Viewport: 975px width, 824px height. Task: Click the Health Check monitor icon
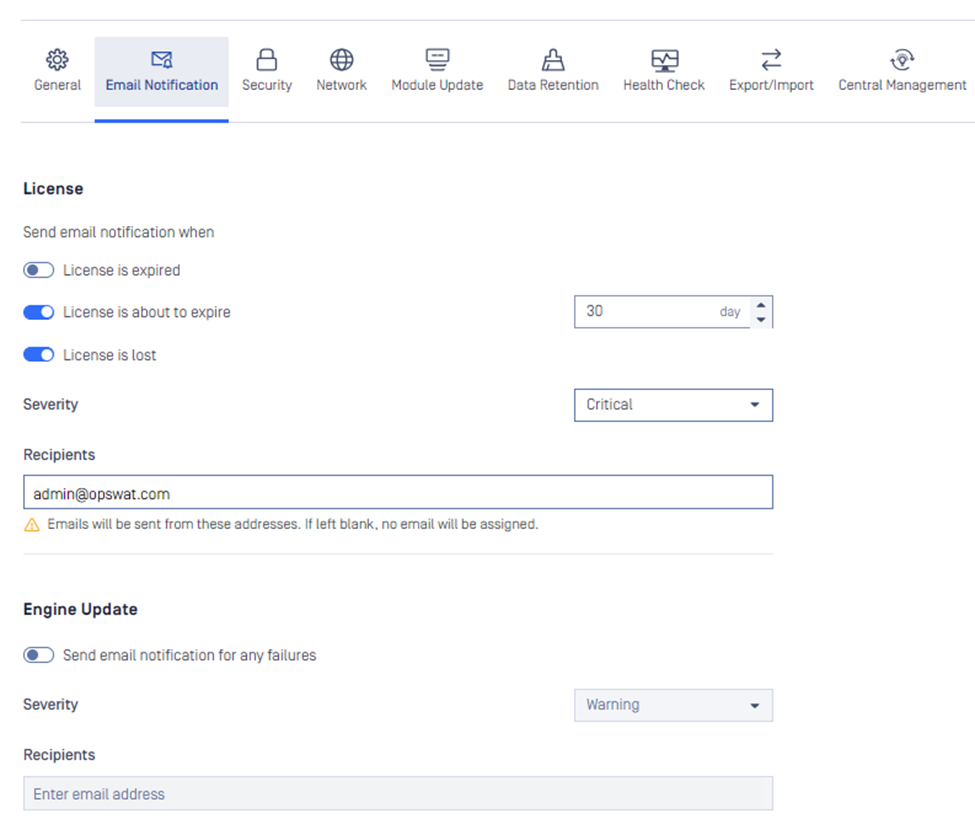pyautogui.click(x=664, y=59)
